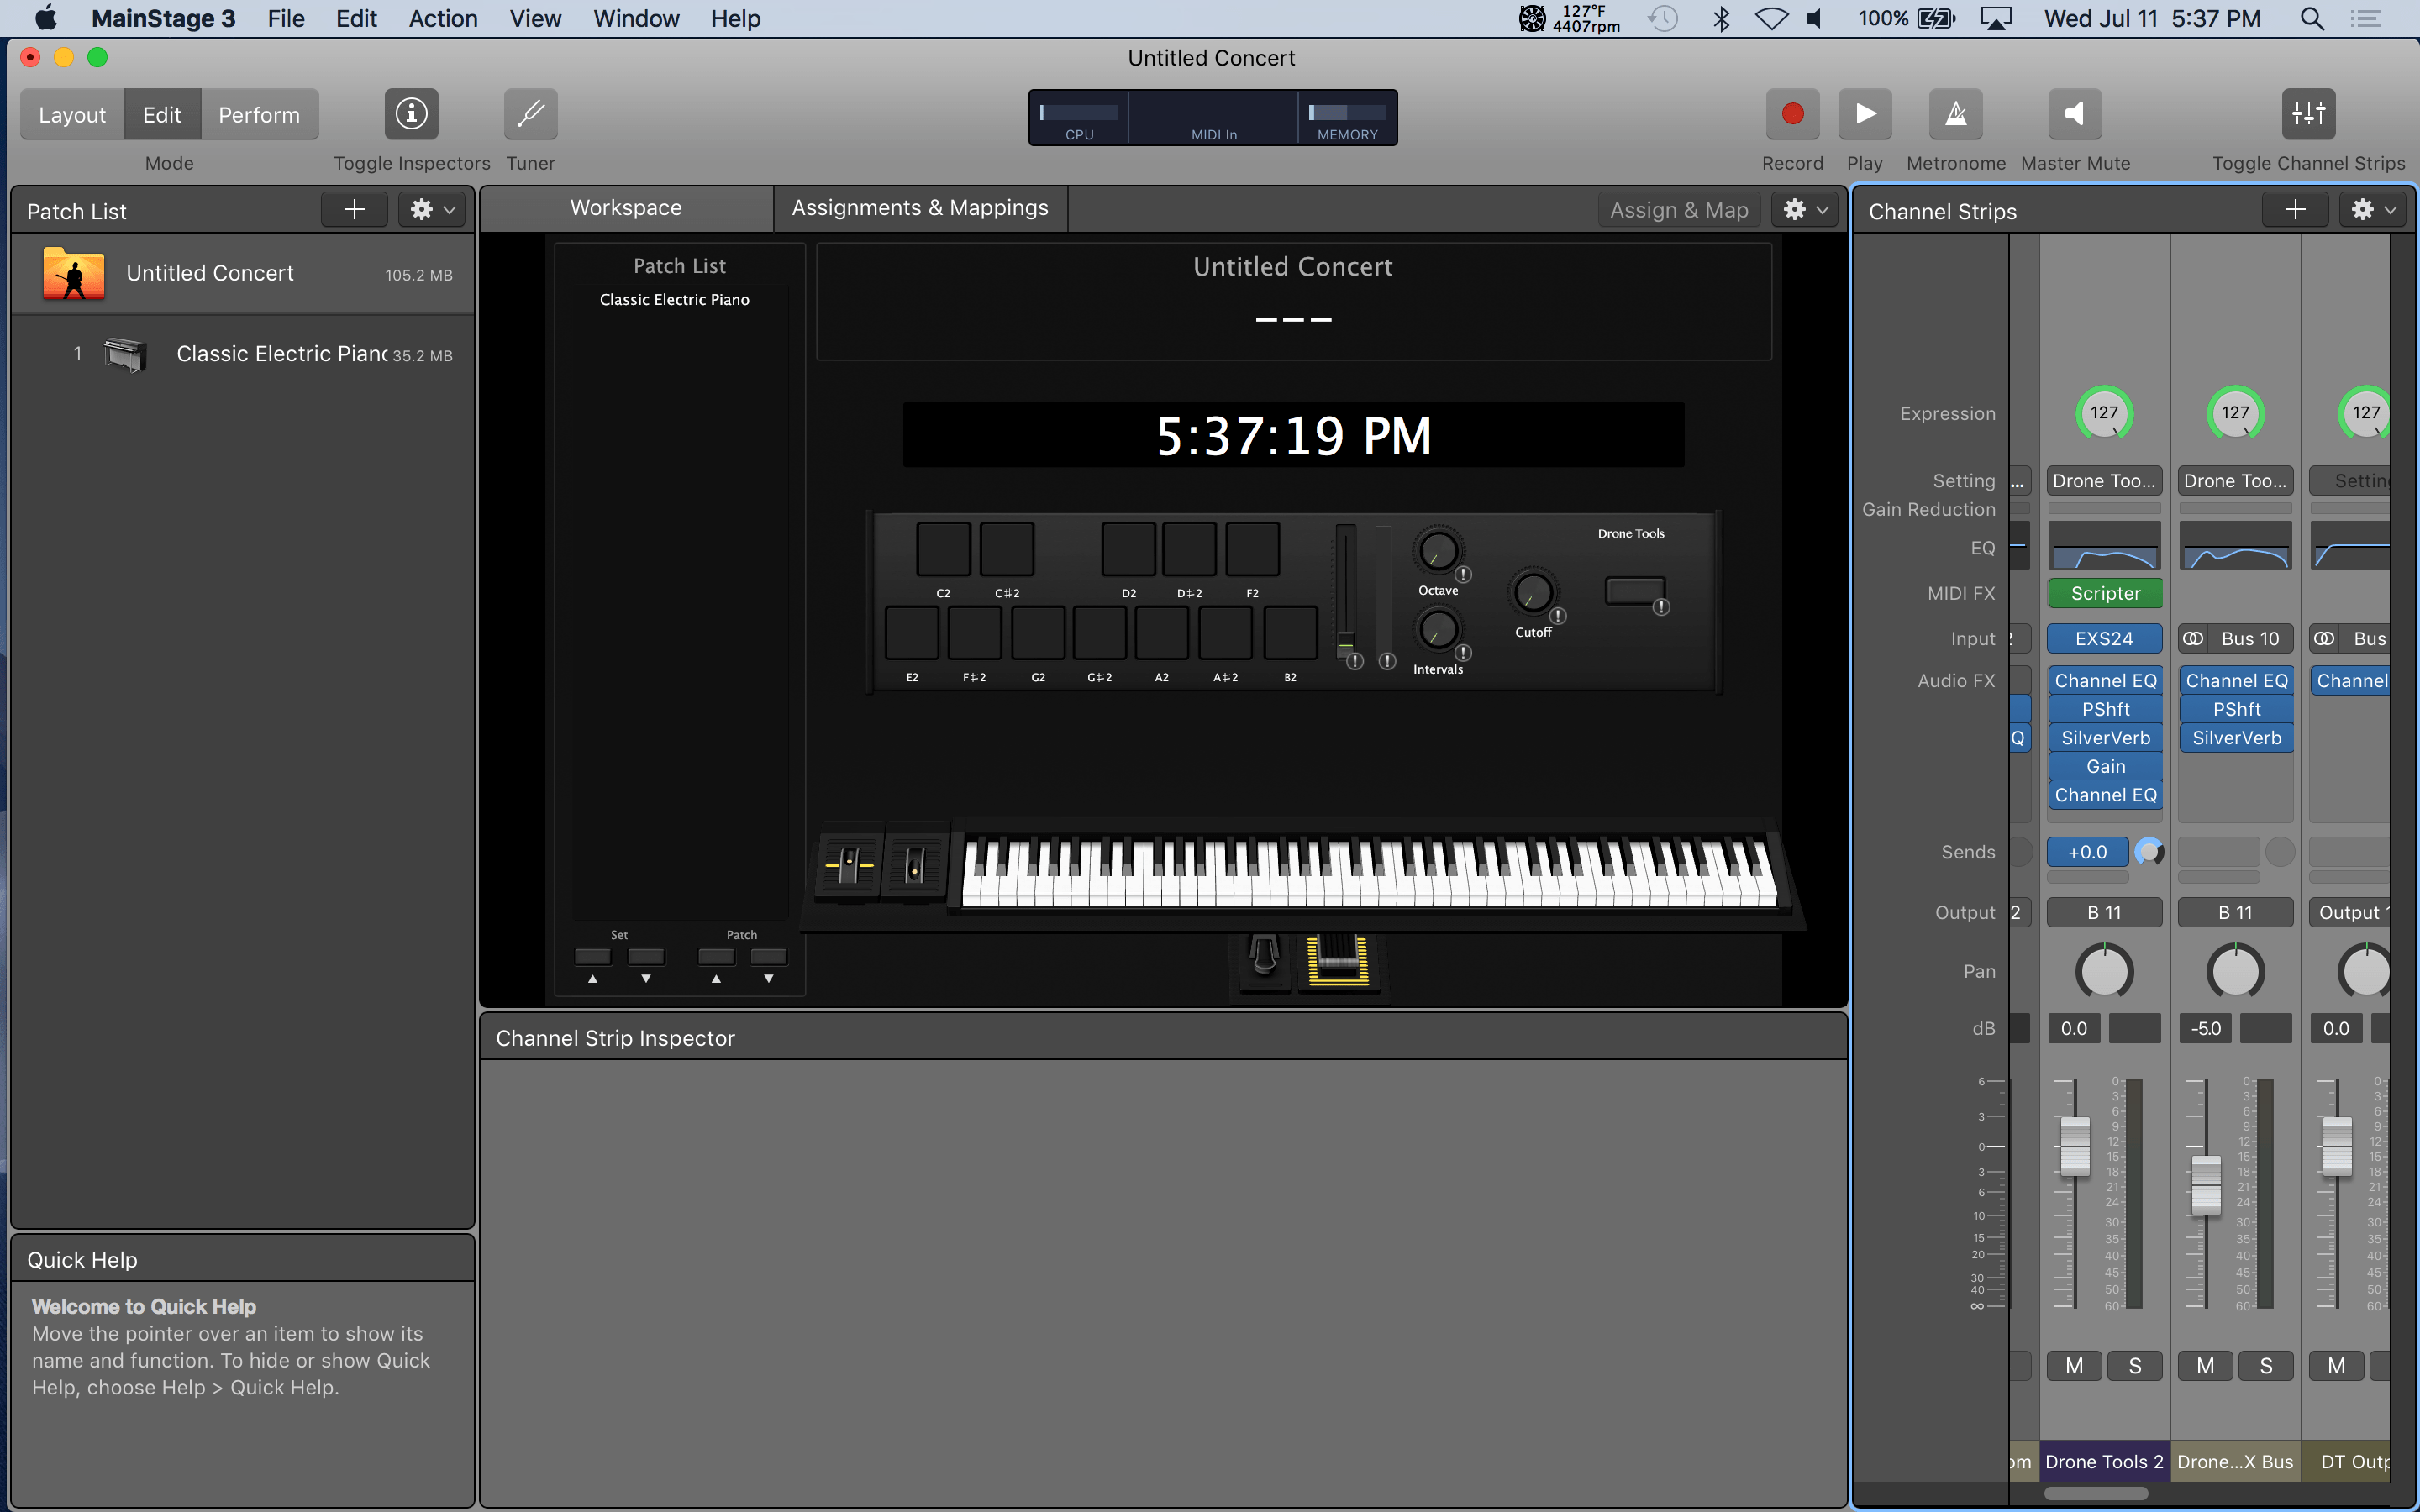Click the on-screen piano keyboard
The height and width of the screenshot is (1512, 2420).
pos(1368,873)
